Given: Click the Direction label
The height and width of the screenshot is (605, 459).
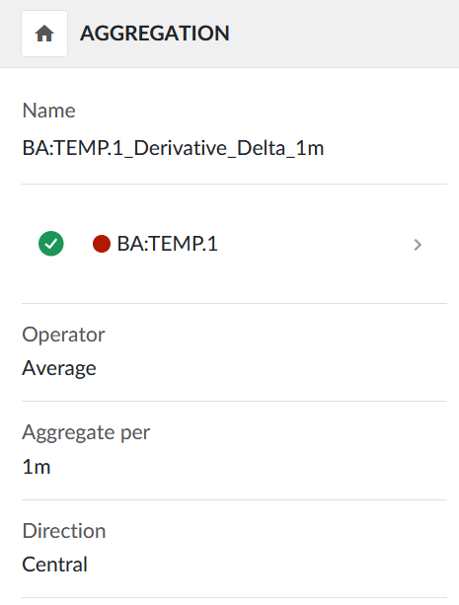Looking at the screenshot, I should tap(64, 531).
